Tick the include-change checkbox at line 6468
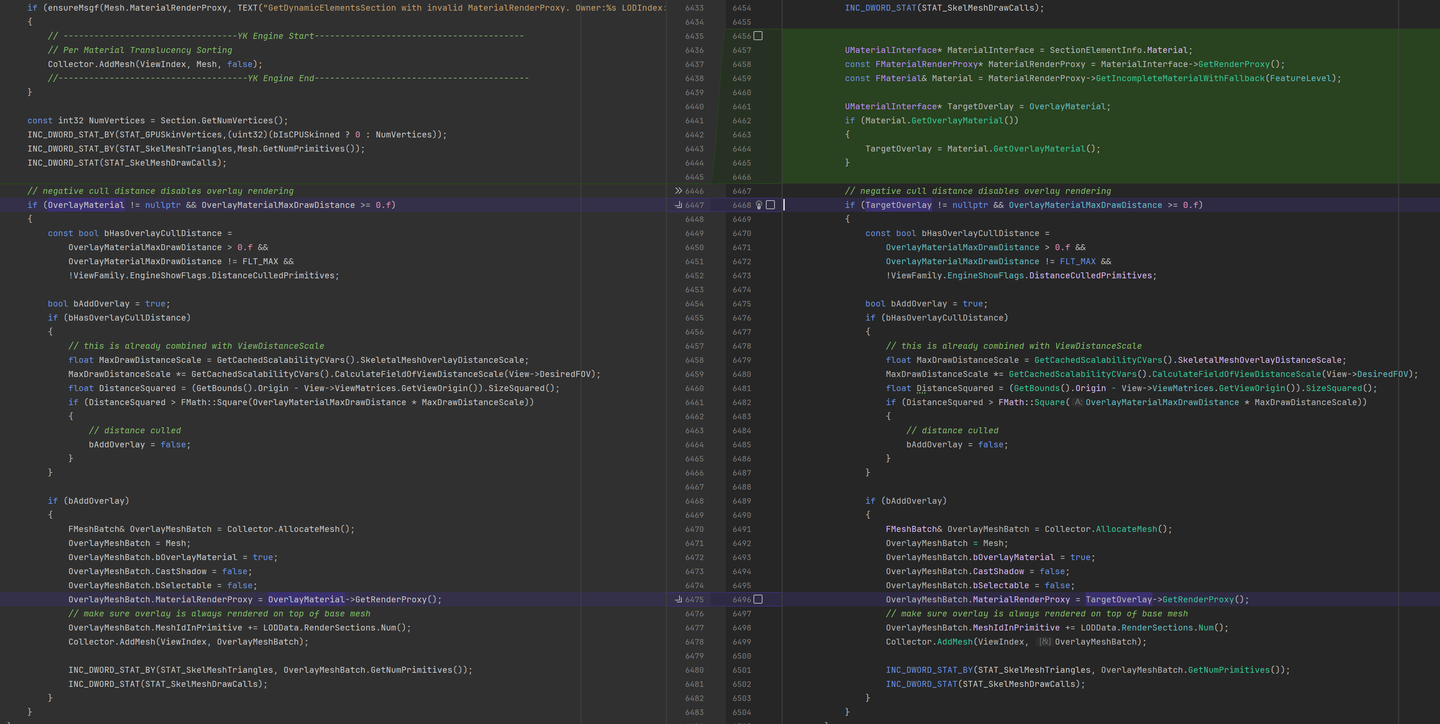This screenshot has width=1440, height=724. click(770, 205)
